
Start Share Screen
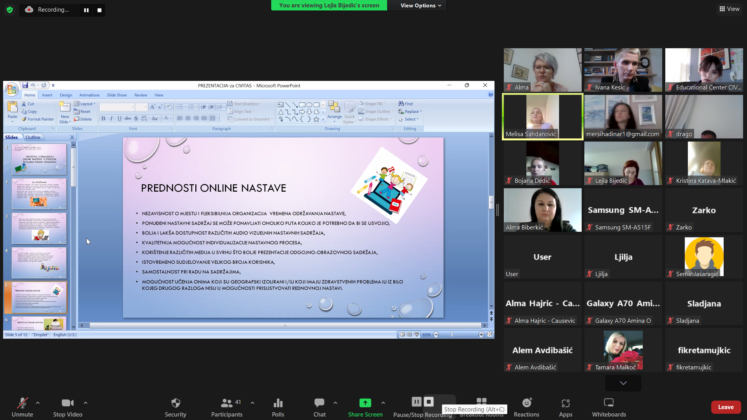click(365, 407)
